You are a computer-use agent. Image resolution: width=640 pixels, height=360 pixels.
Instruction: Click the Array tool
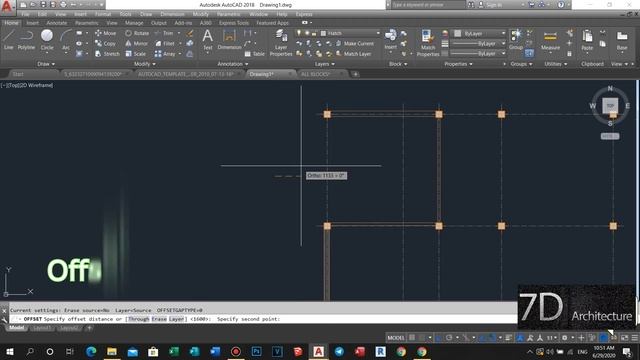[x=165, y=54]
